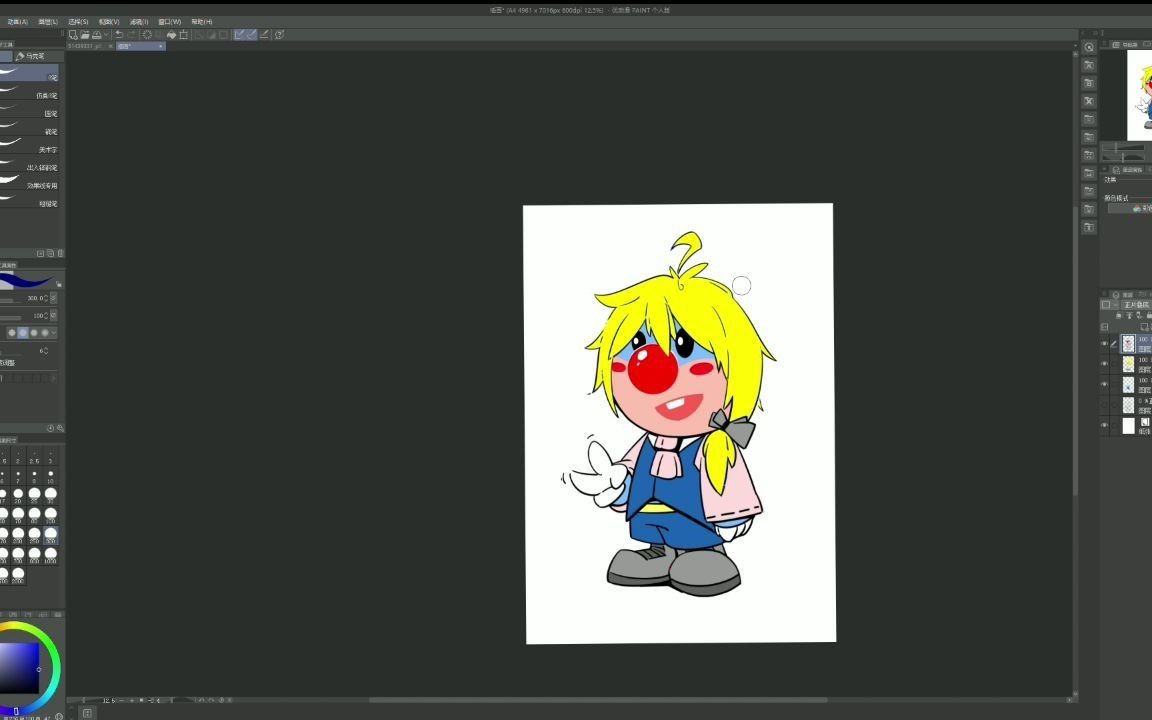This screenshot has height=720, width=1152.
Task: Toggle Snap to Grid toolbar icon
Action: pos(264,35)
